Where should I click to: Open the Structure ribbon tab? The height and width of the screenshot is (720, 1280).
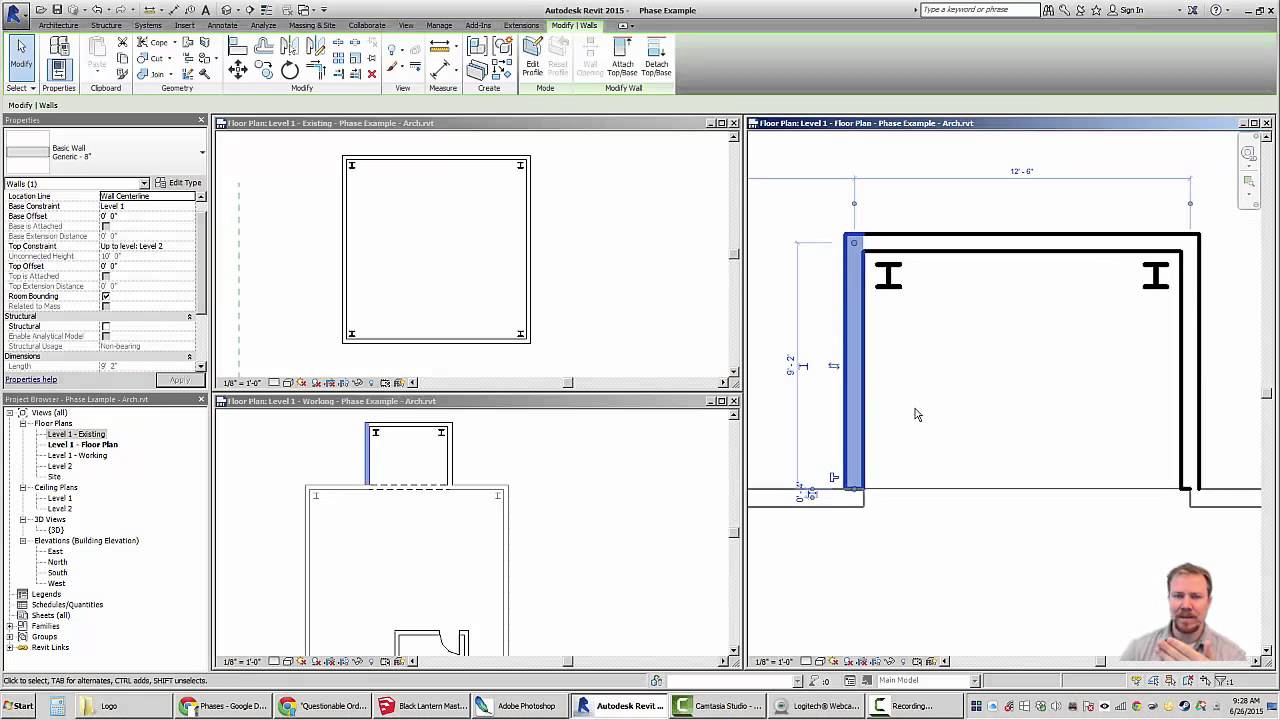click(106, 25)
